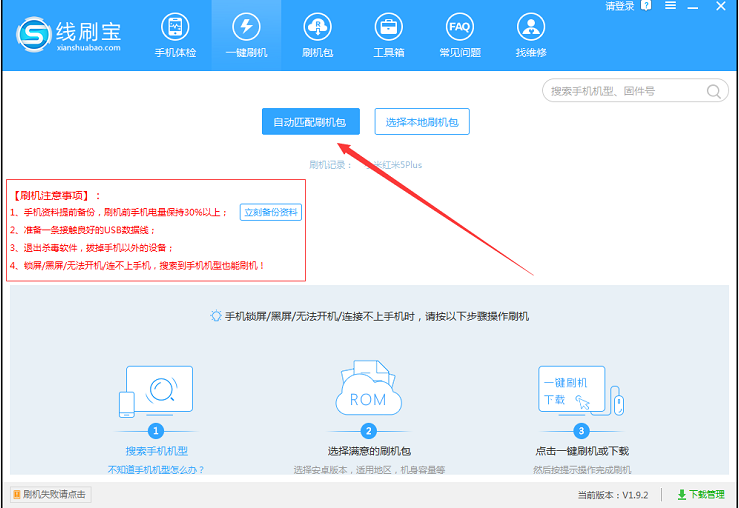Screen dimensions: 739x508
Task: Open the 找维修 repair service icon
Action: [x=531, y=35]
